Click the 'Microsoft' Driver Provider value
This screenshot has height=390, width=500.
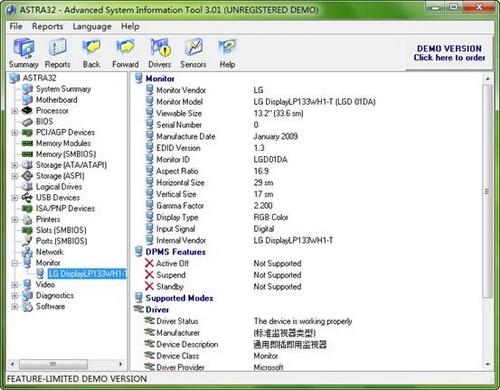pos(268,367)
